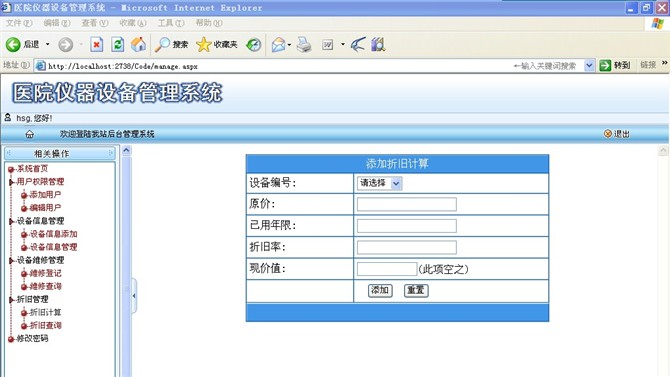The image size is (670, 377).
Task: Click the red Stop loading icon
Action: point(97,44)
